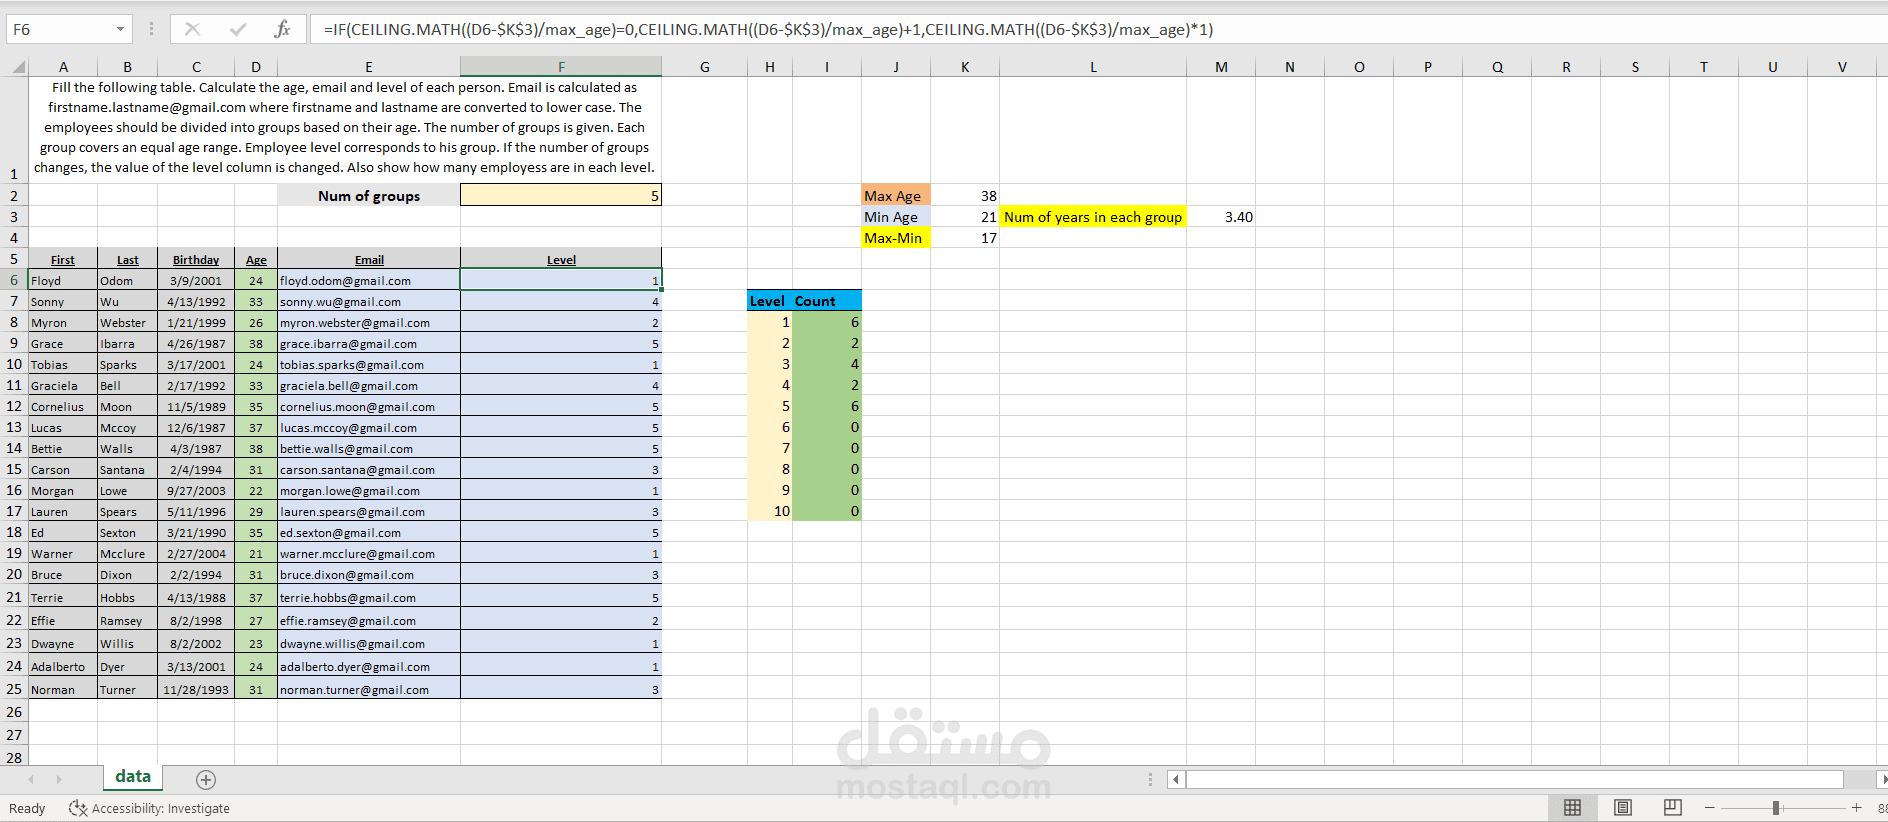Image resolution: width=1888 pixels, height=822 pixels.
Task: Click the Level header in the employee table
Action: pyautogui.click(x=561, y=259)
